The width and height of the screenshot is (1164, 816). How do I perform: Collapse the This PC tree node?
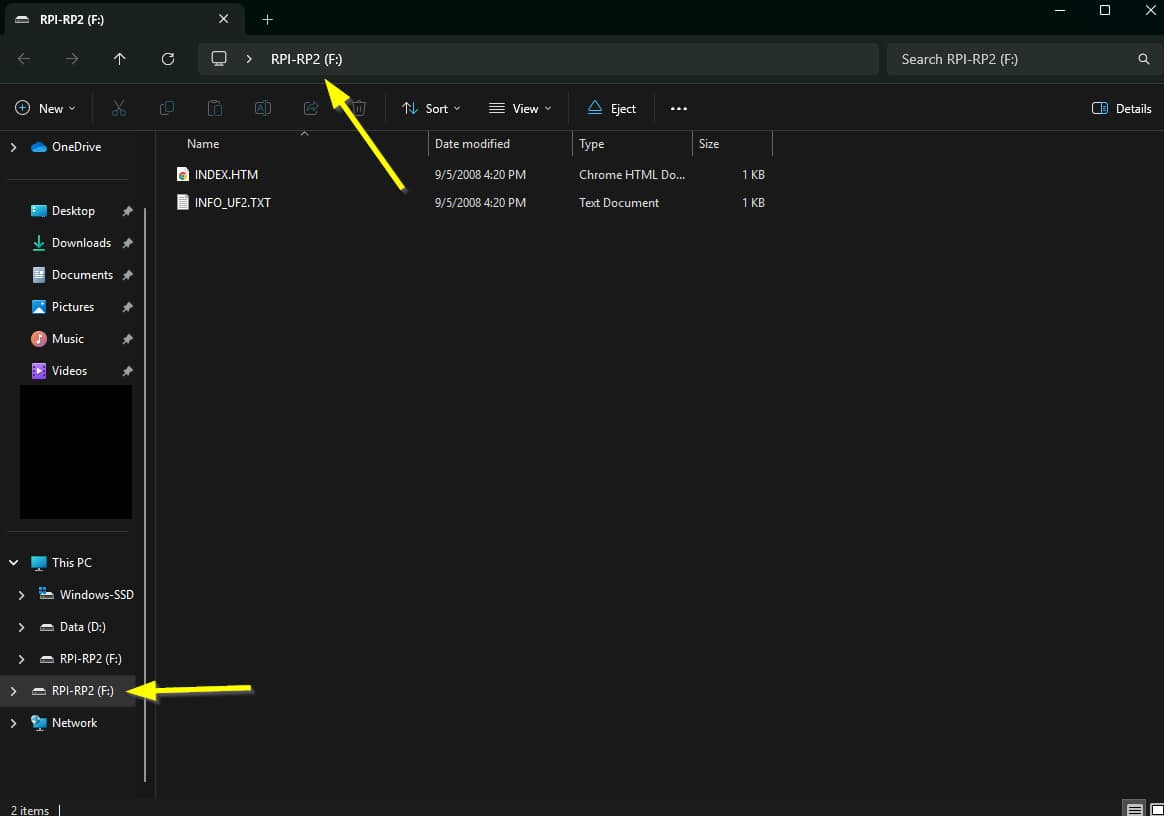click(13, 563)
